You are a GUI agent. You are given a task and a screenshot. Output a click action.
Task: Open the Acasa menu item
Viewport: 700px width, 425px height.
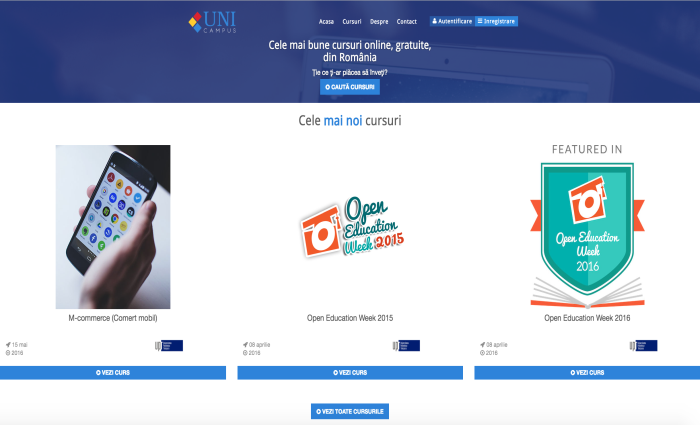[x=326, y=21]
